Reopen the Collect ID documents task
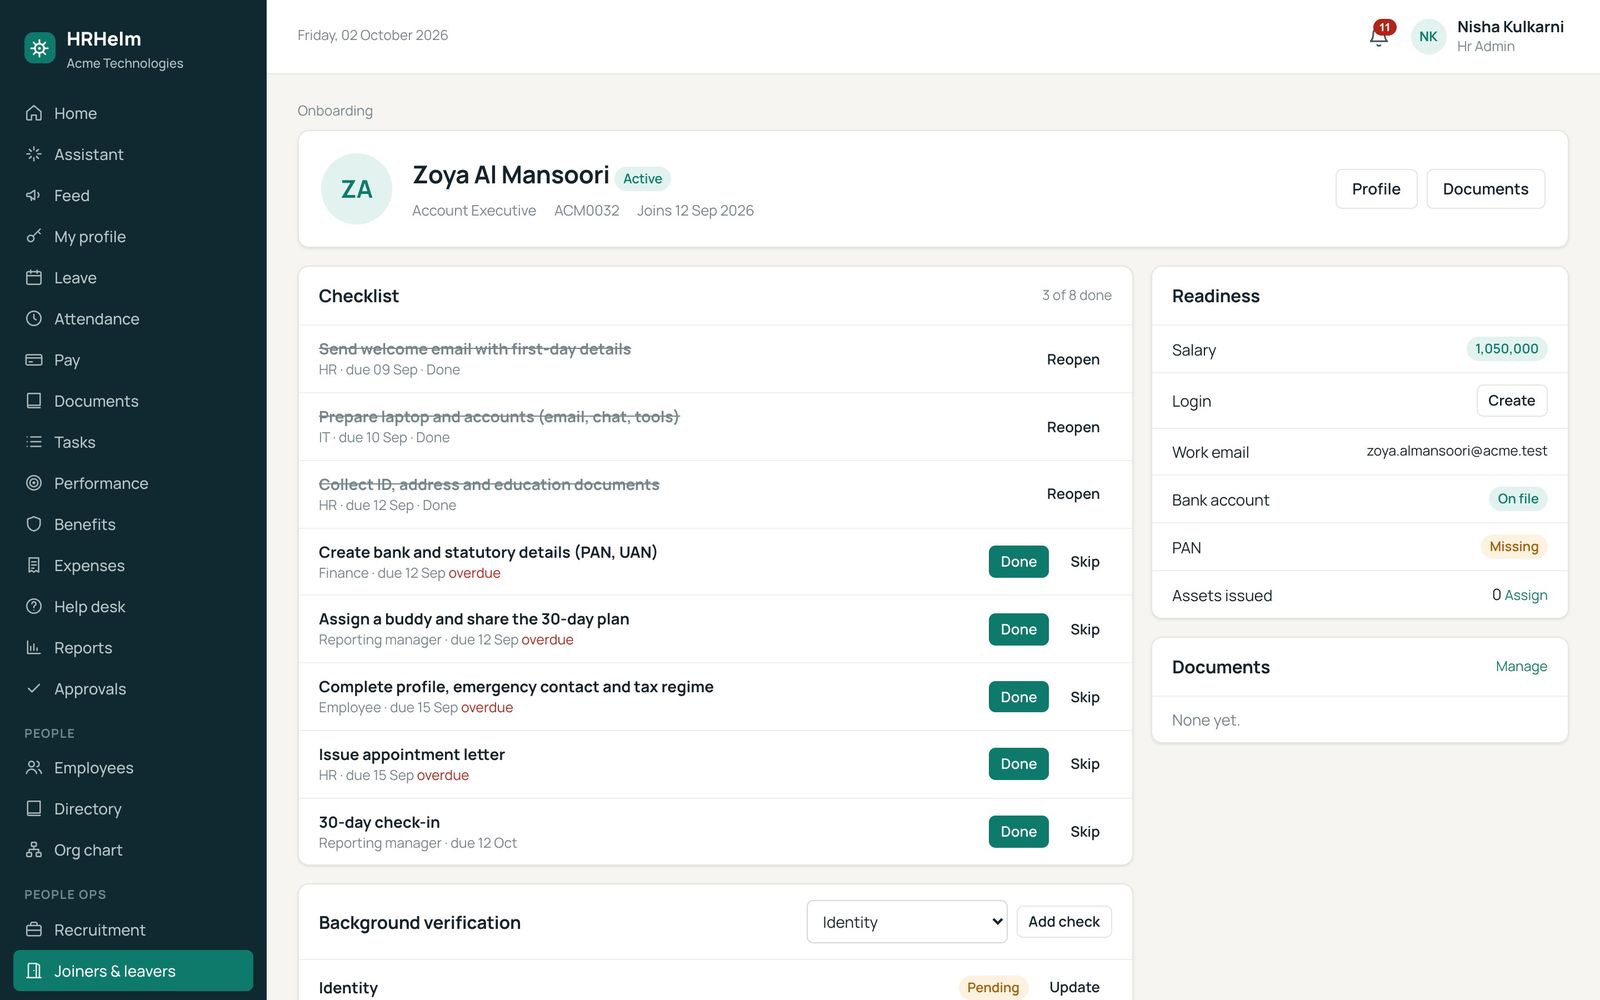 [x=1073, y=494]
